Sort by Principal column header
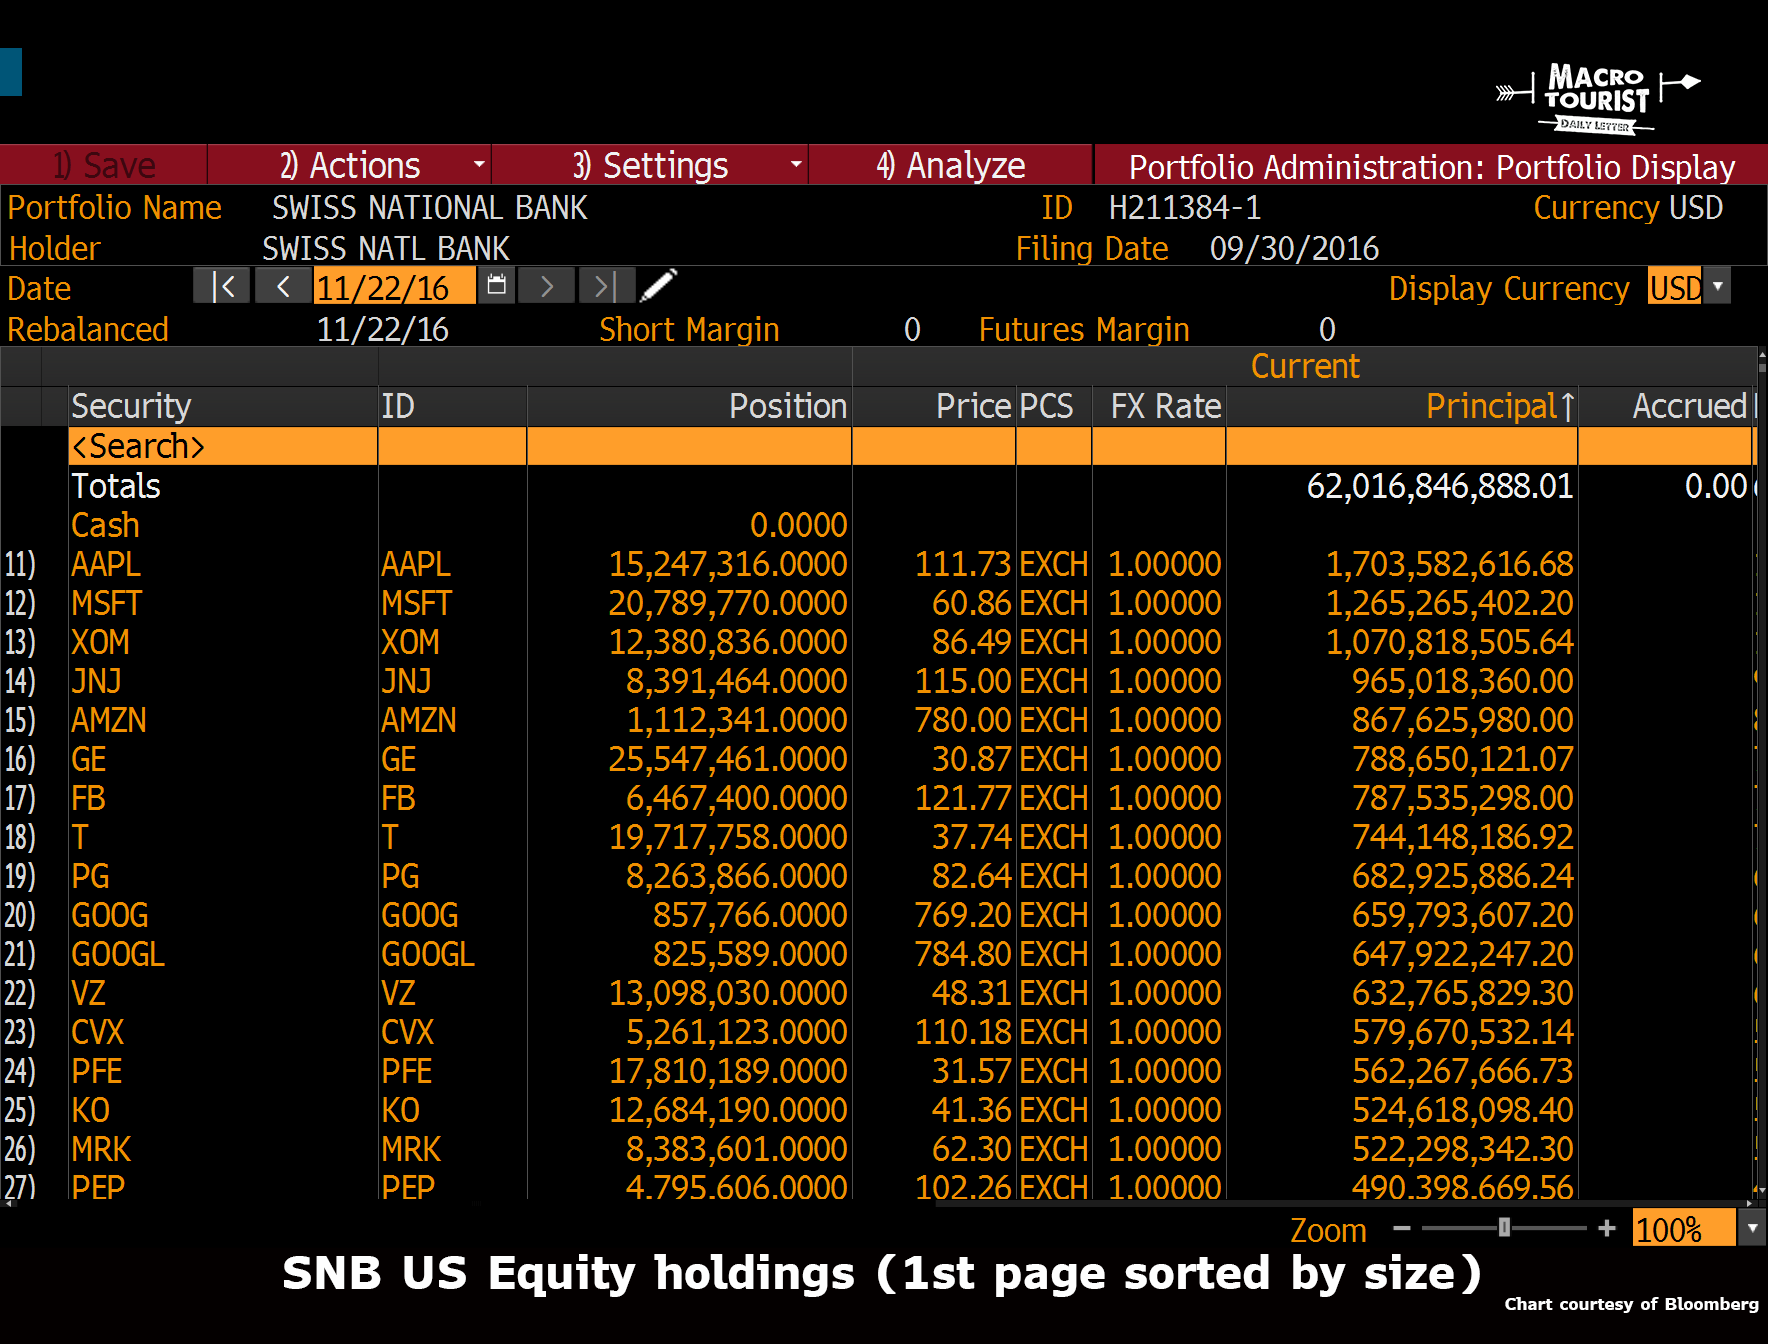 [1402, 406]
